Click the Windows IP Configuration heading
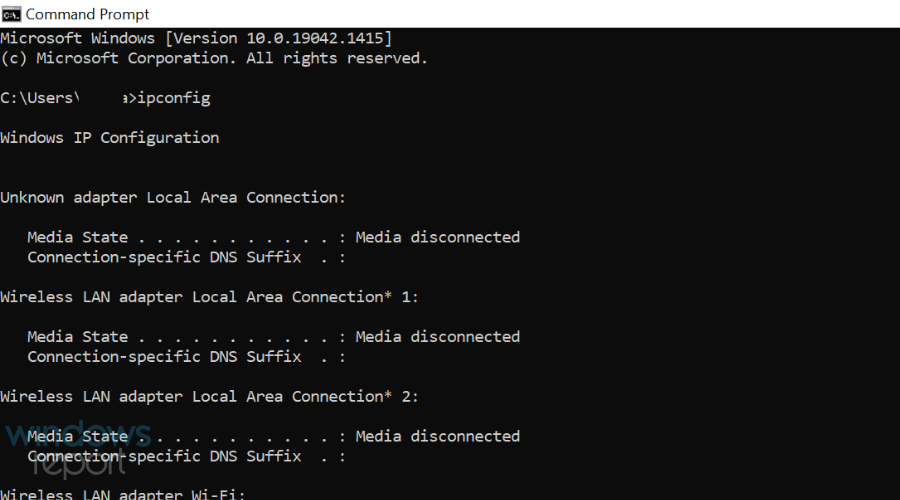The height and width of the screenshot is (500, 900). coord(109,138)
